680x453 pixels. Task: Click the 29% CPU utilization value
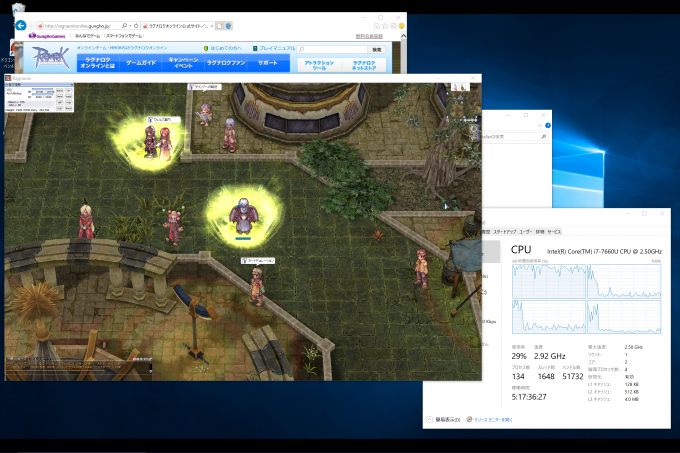click(519, 356)
